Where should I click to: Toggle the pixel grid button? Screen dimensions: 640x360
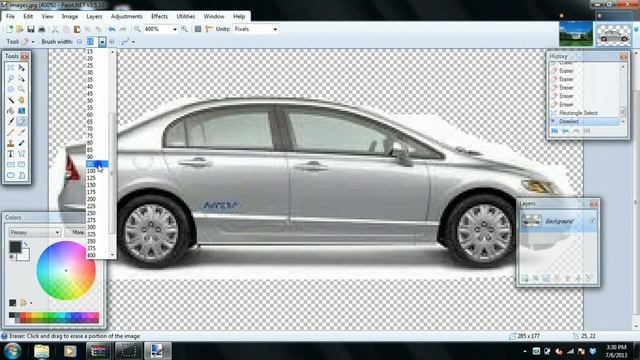(x=198, y=29)
